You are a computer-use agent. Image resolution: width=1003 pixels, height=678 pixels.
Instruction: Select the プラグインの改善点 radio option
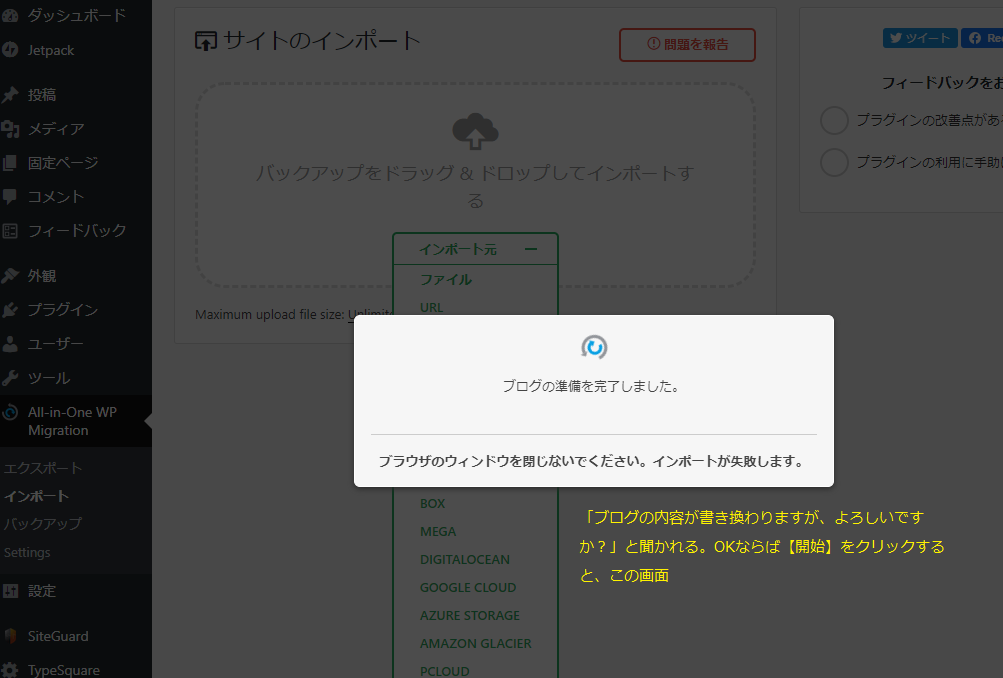pos(834,120)
